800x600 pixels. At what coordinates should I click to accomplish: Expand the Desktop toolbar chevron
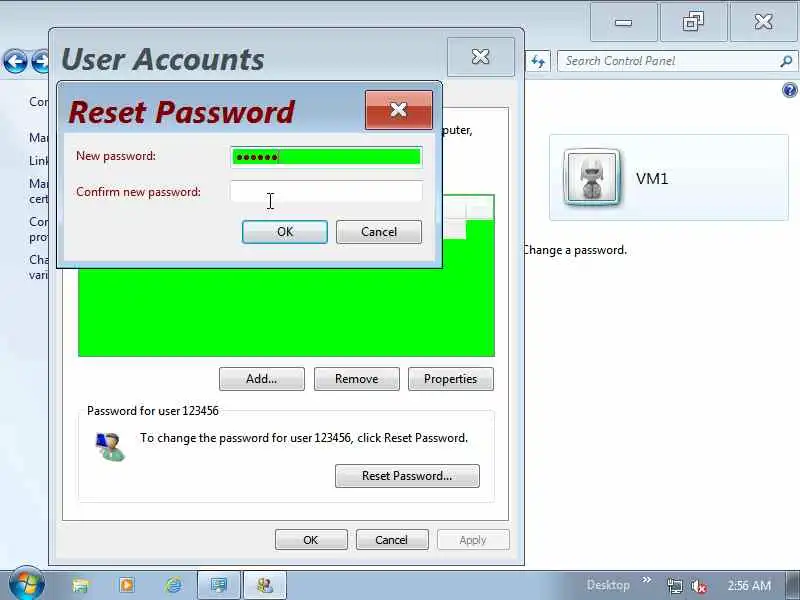click(x=646, y=580)
